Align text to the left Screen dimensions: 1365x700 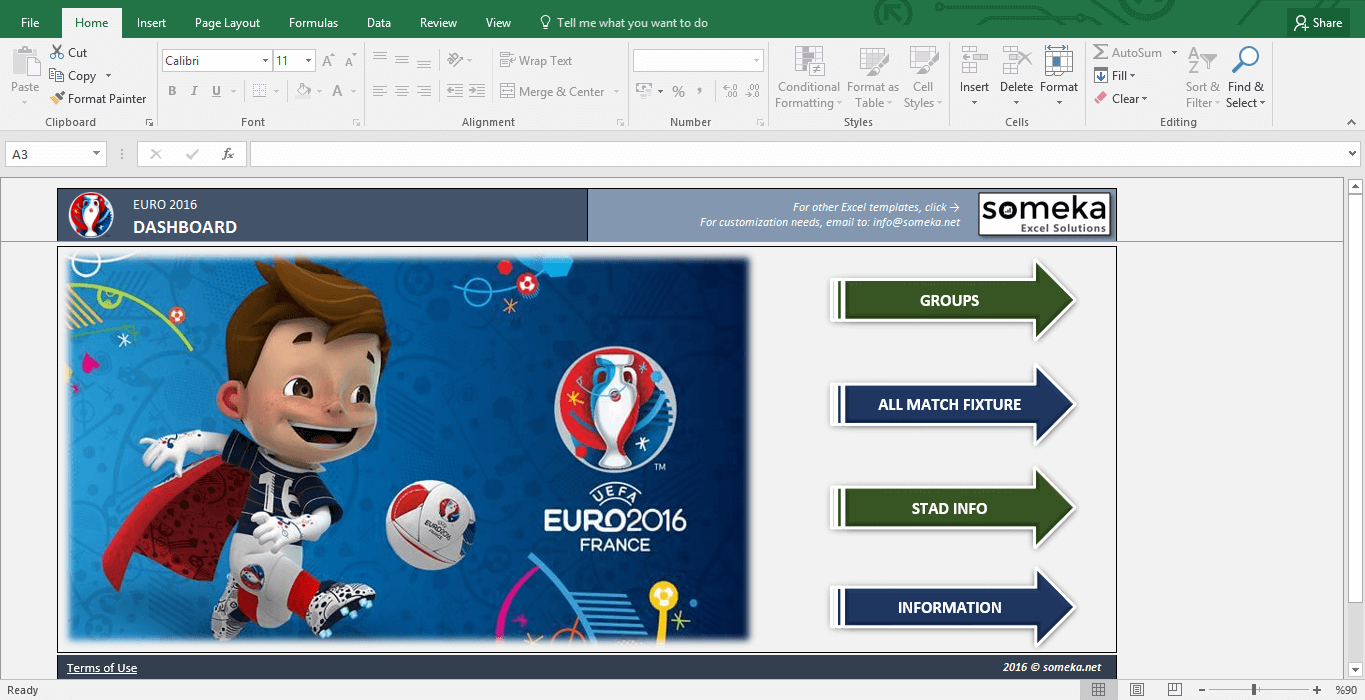pyautogui.click(x=380, y=91)
